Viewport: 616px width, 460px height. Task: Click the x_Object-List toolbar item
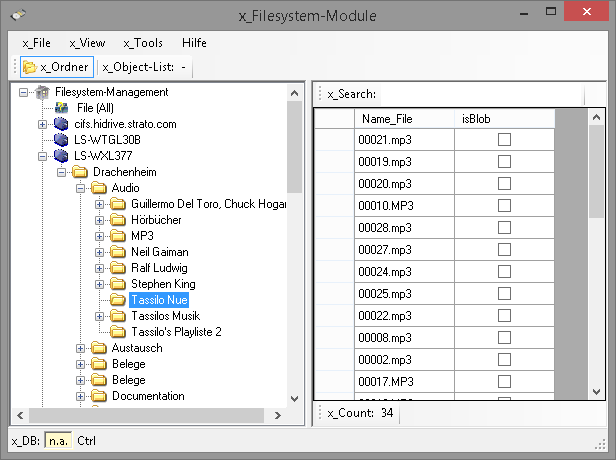tap(144, 67)
